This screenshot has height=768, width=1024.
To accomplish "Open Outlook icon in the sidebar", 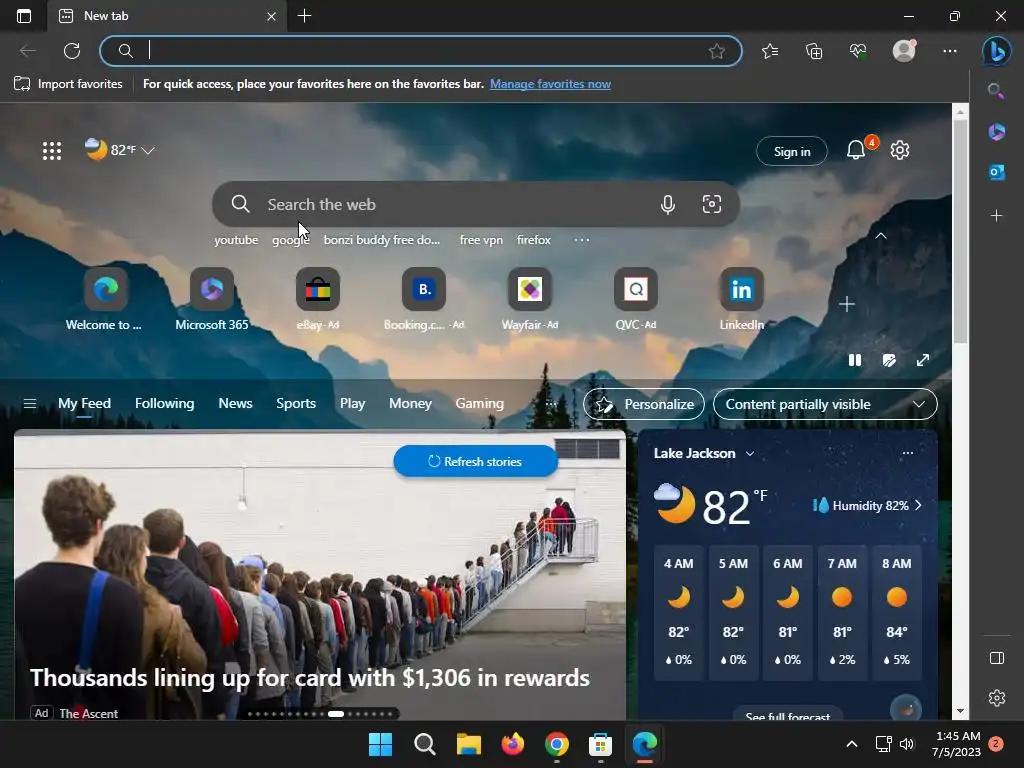I will point(997,172).
